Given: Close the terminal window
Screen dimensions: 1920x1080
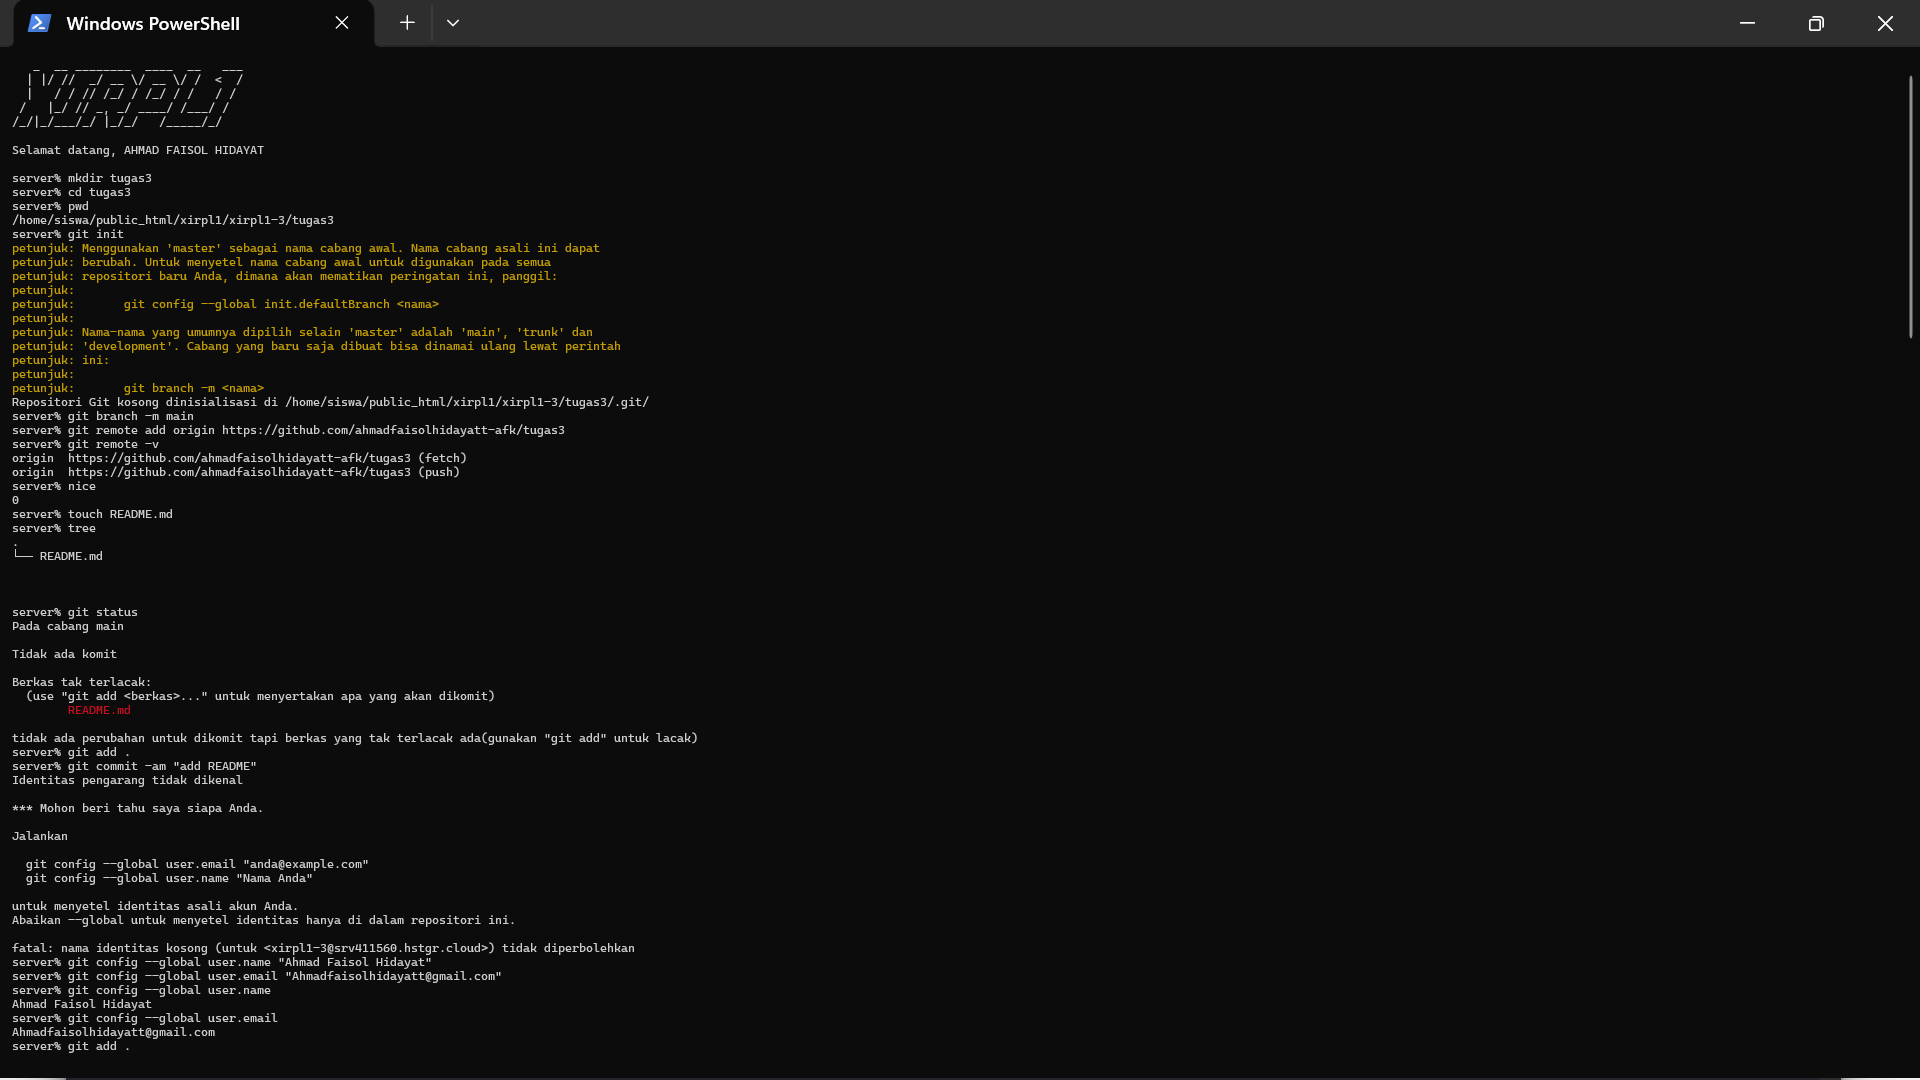Looking at the screenshot, I should (1885, 23).
